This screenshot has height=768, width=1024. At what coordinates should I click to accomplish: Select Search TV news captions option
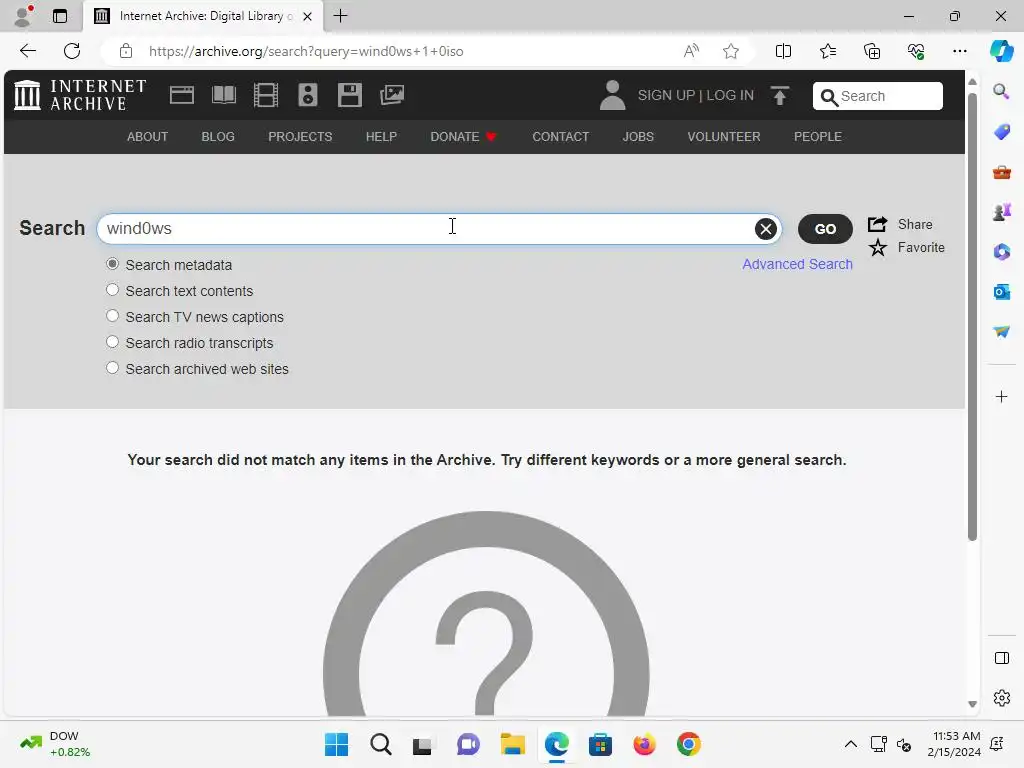click(112, 316)
